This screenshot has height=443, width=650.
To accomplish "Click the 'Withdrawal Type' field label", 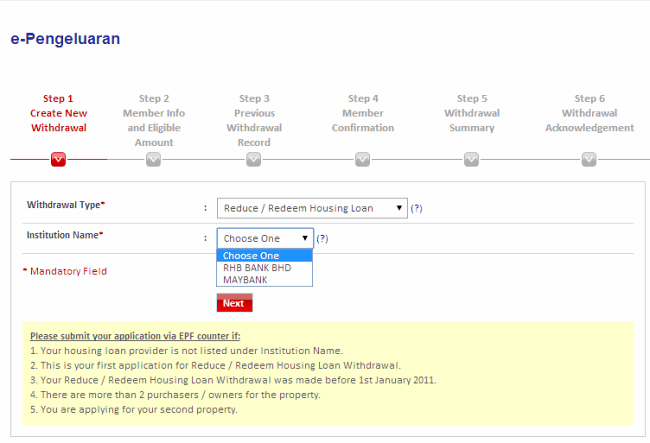I will point(65,205).
